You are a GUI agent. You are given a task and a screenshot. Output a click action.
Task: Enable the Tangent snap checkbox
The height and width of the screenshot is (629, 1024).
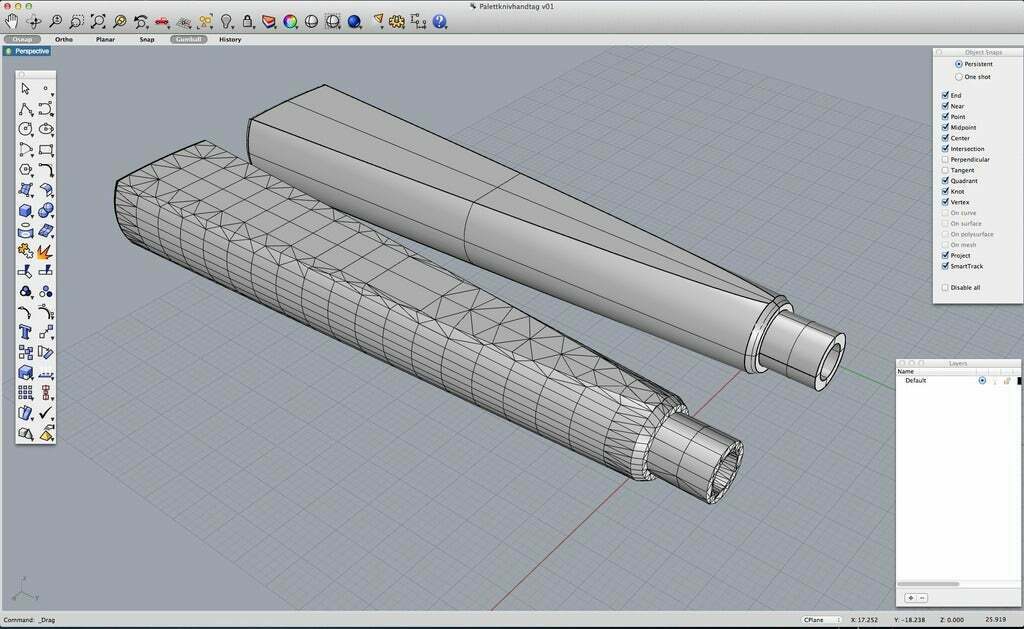coord(945,170)
